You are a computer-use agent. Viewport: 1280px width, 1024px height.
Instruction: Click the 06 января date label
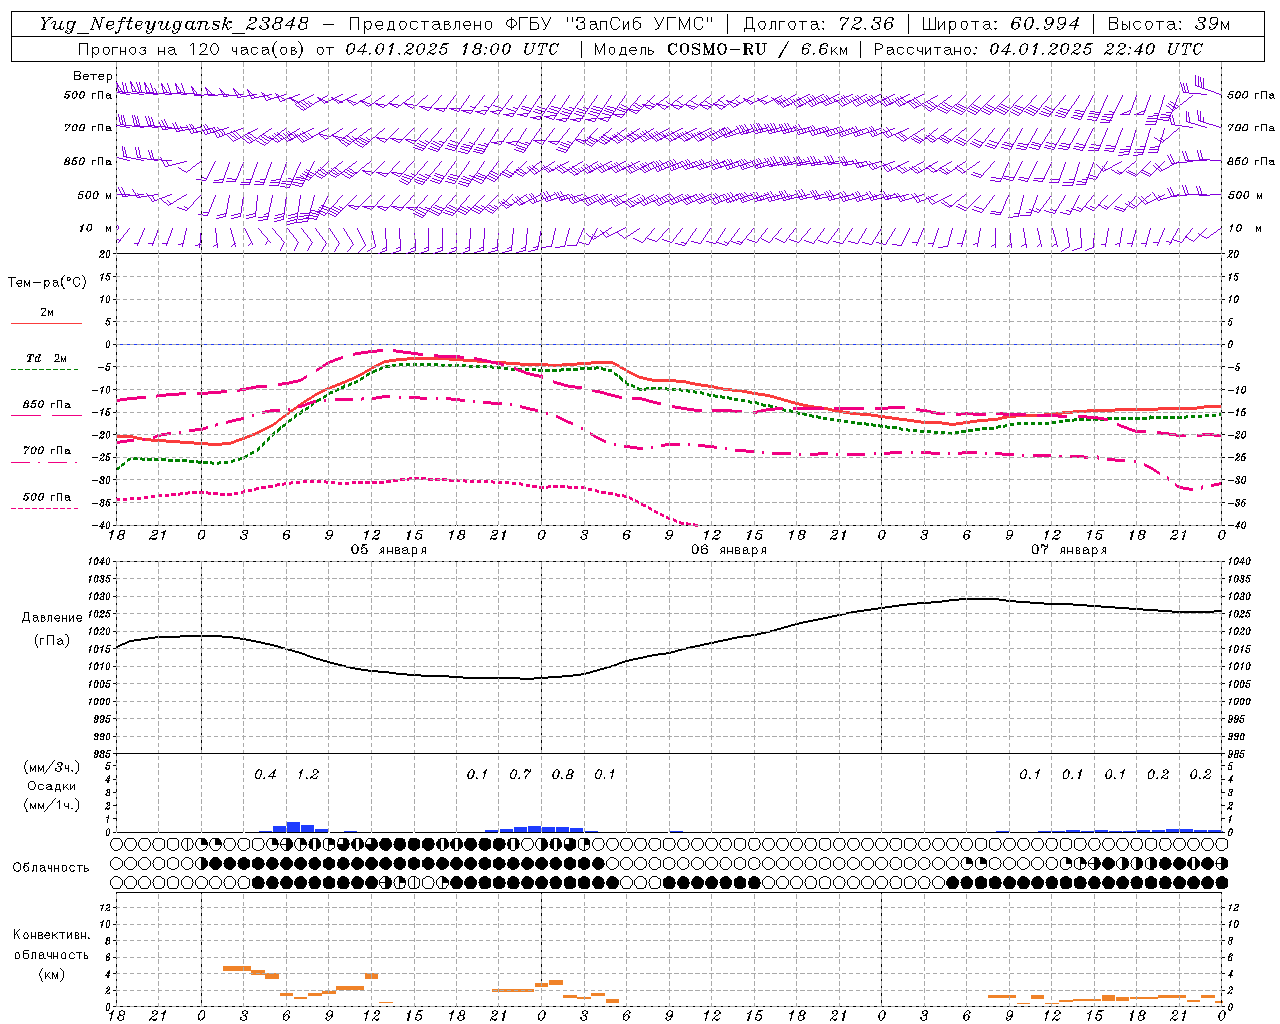(x=729, y=550)
